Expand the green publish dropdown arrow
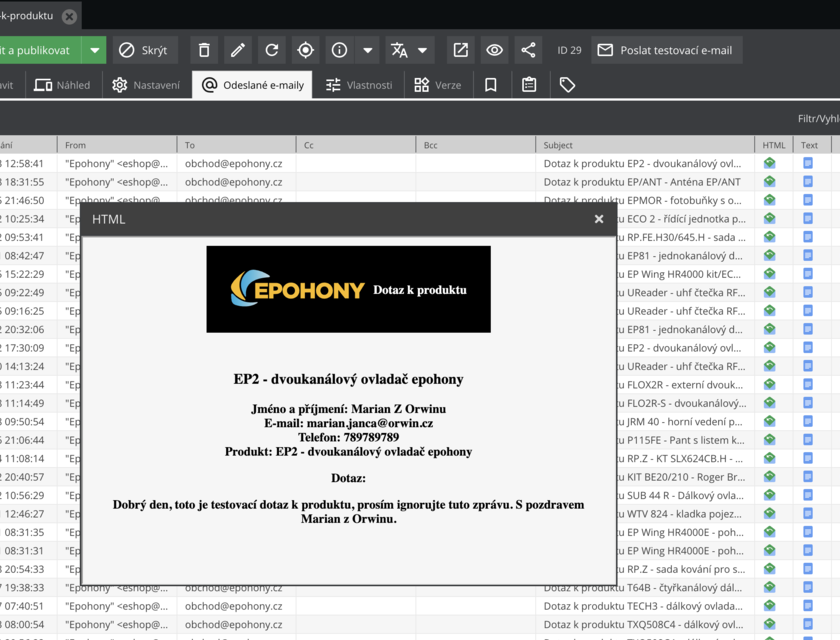This screenshot has width=840, height=640. click(x=94, y=50)
